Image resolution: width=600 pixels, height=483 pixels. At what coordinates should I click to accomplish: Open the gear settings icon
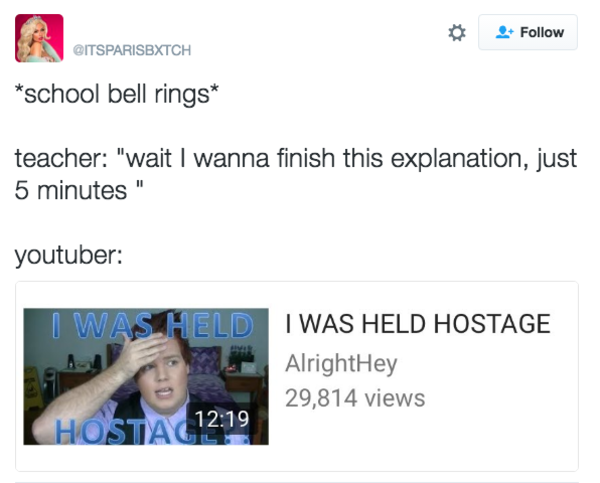[457, 33]
